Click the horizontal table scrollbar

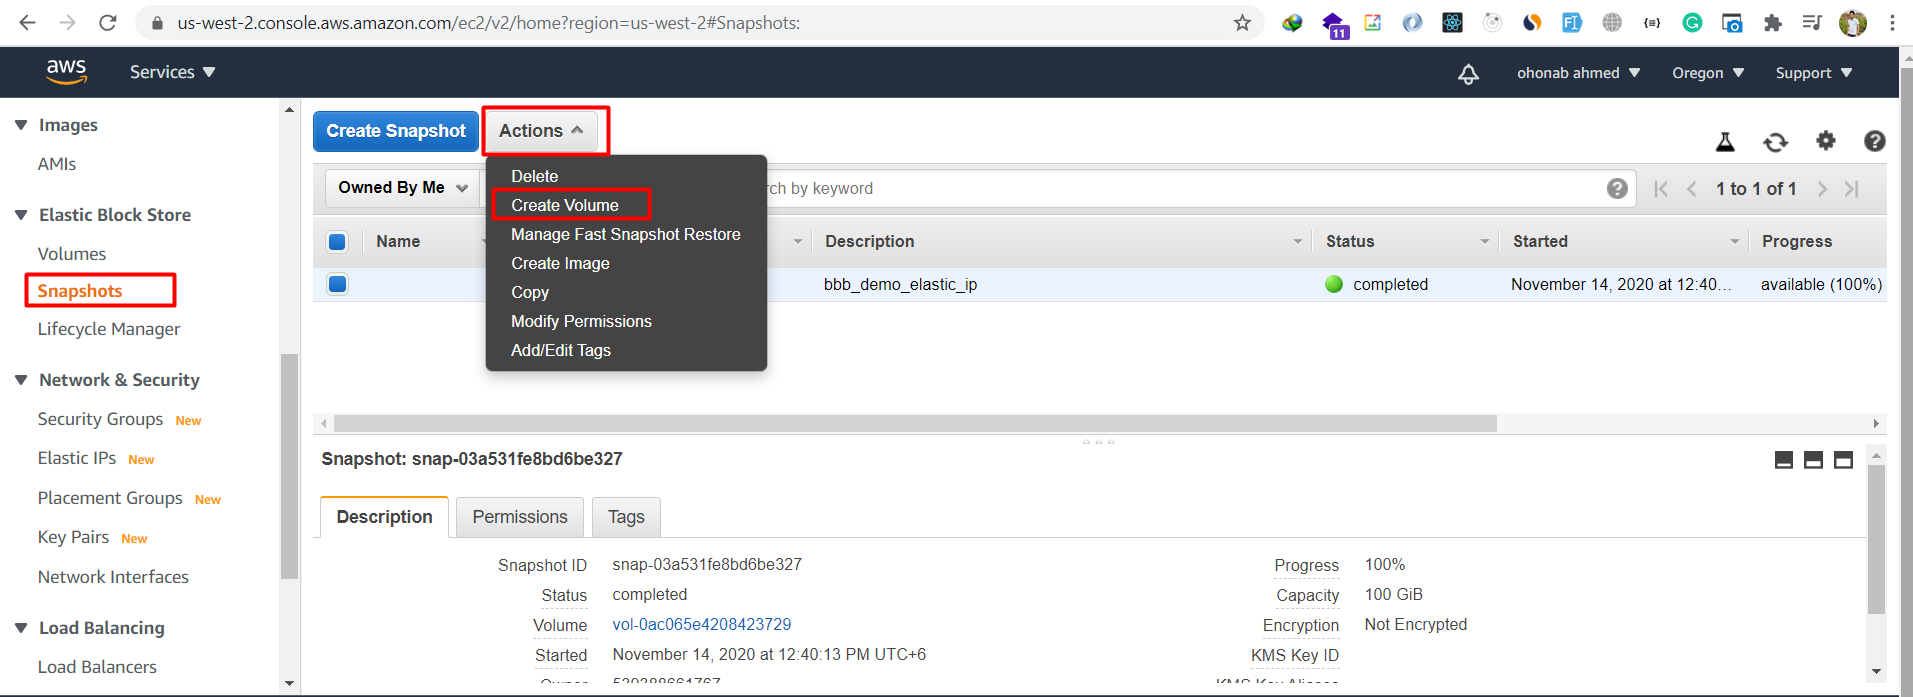click(915, 424)
